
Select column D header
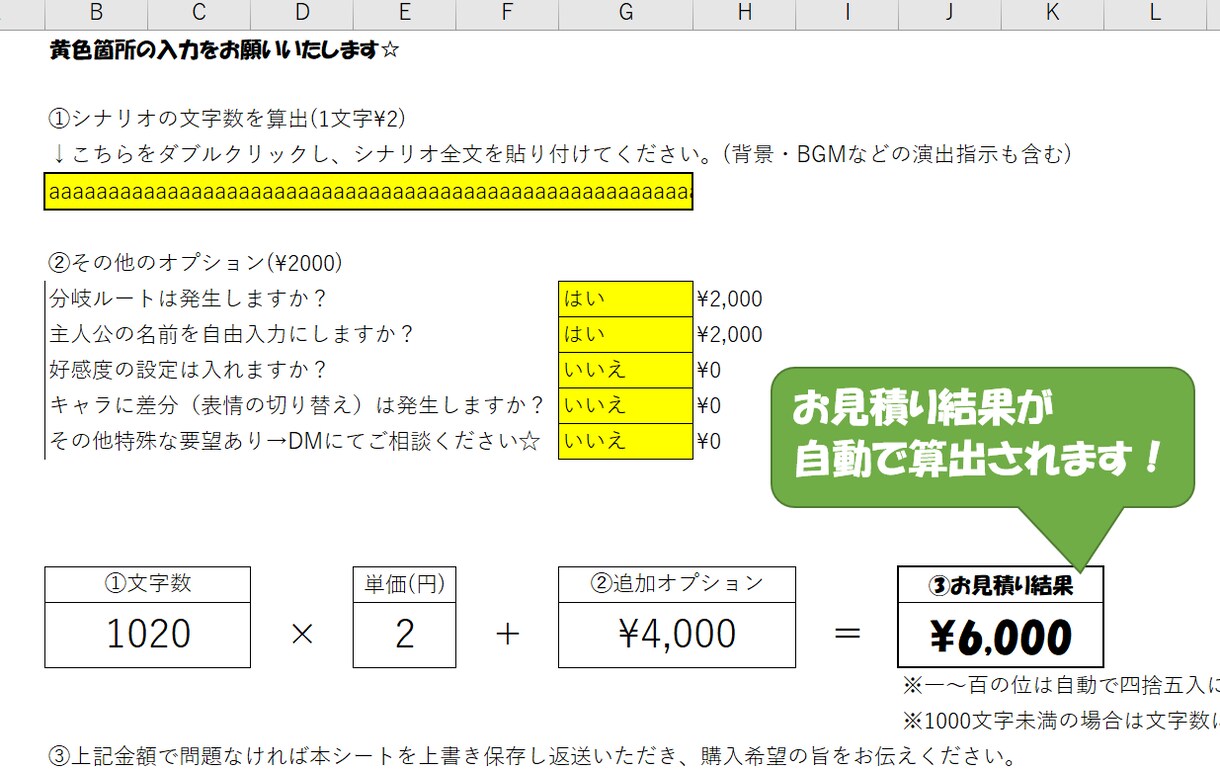(302, 13)
